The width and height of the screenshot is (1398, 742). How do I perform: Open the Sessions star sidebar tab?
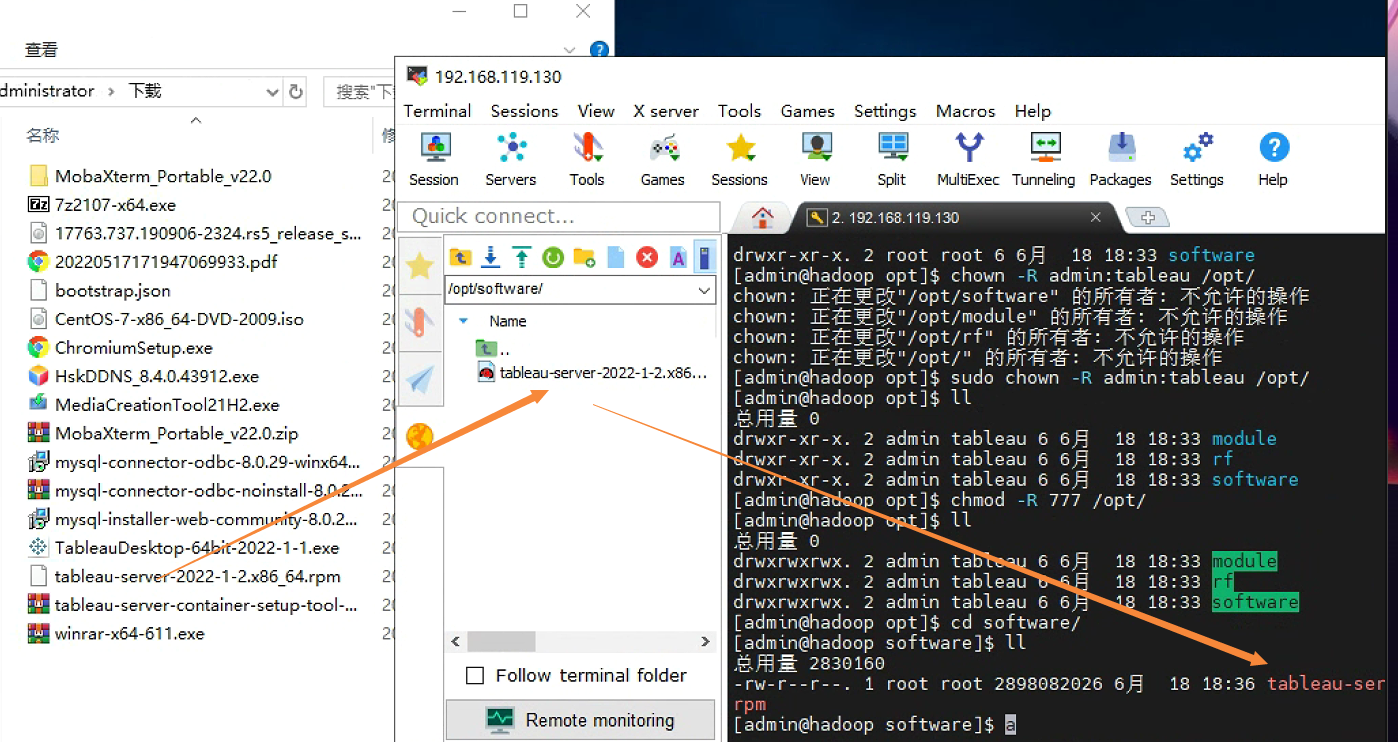[x=420, y=266]
